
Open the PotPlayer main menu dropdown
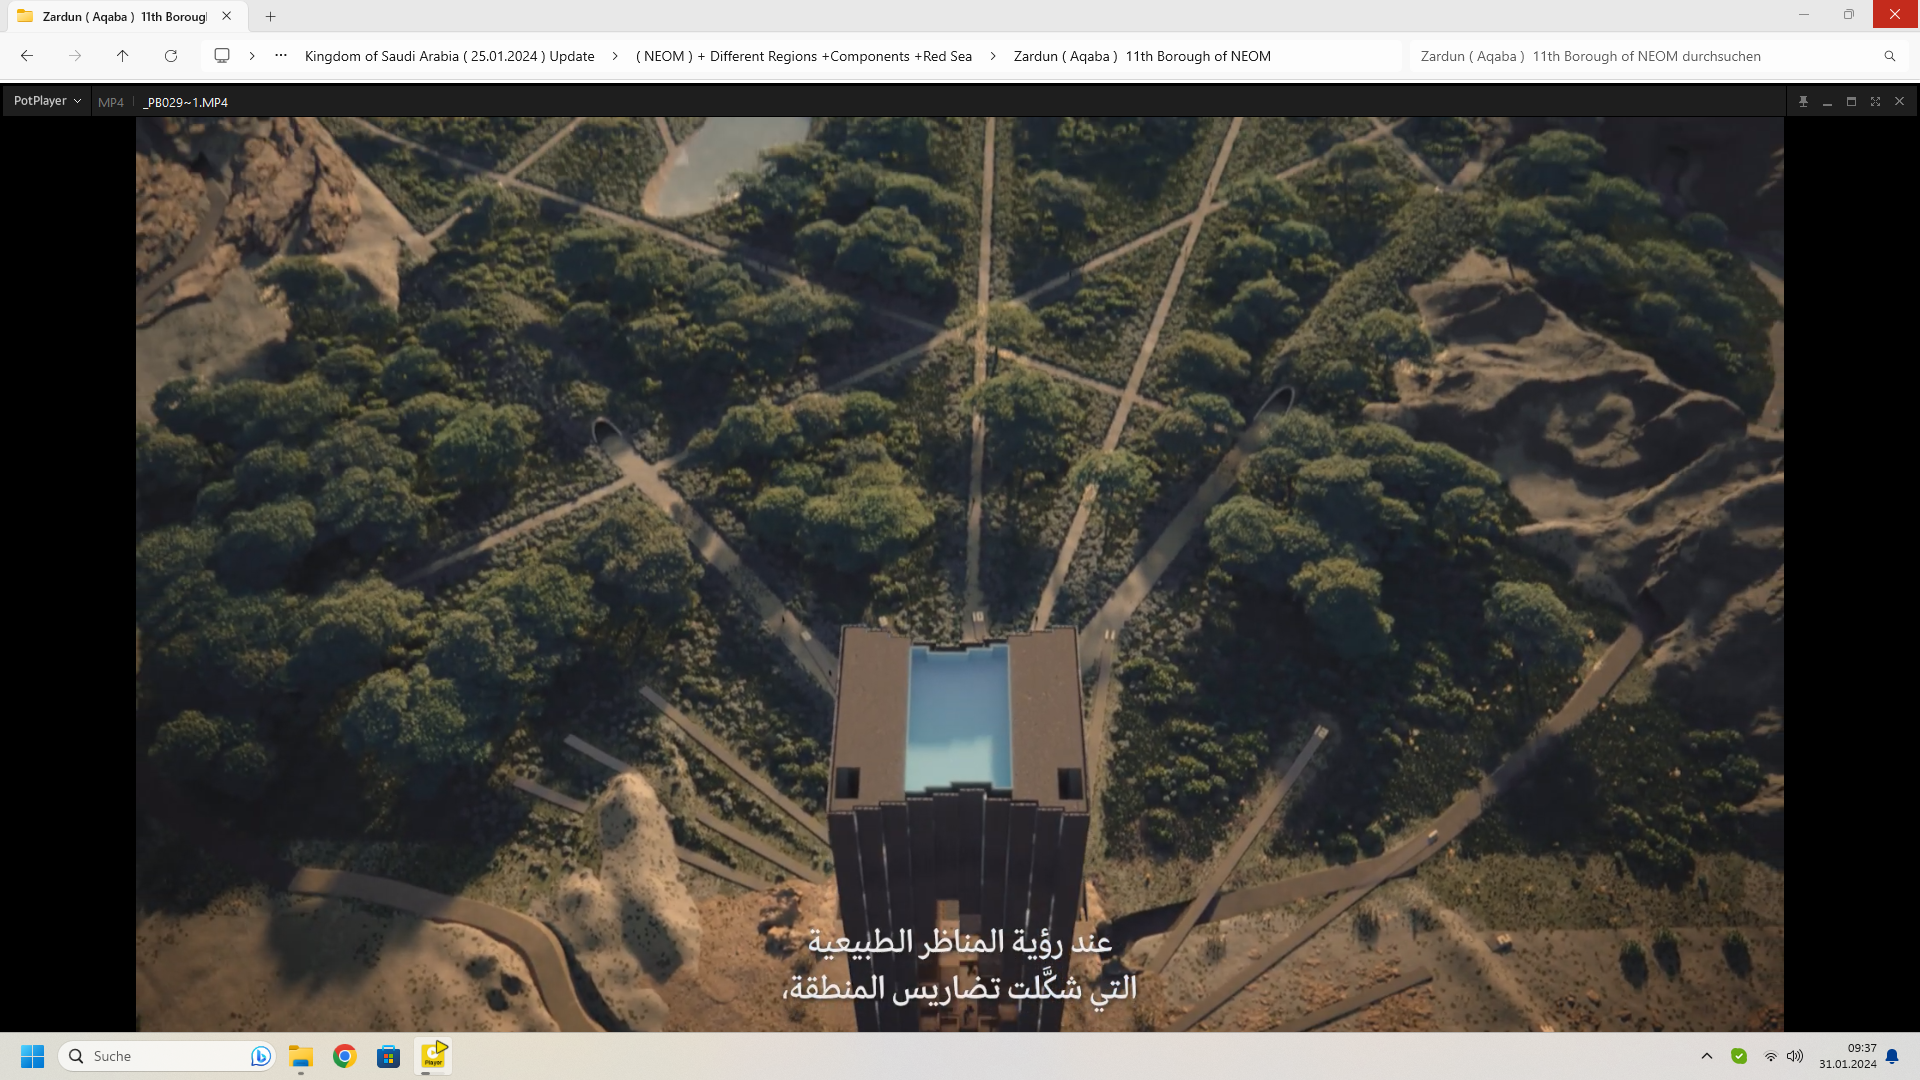coord(47,101)
